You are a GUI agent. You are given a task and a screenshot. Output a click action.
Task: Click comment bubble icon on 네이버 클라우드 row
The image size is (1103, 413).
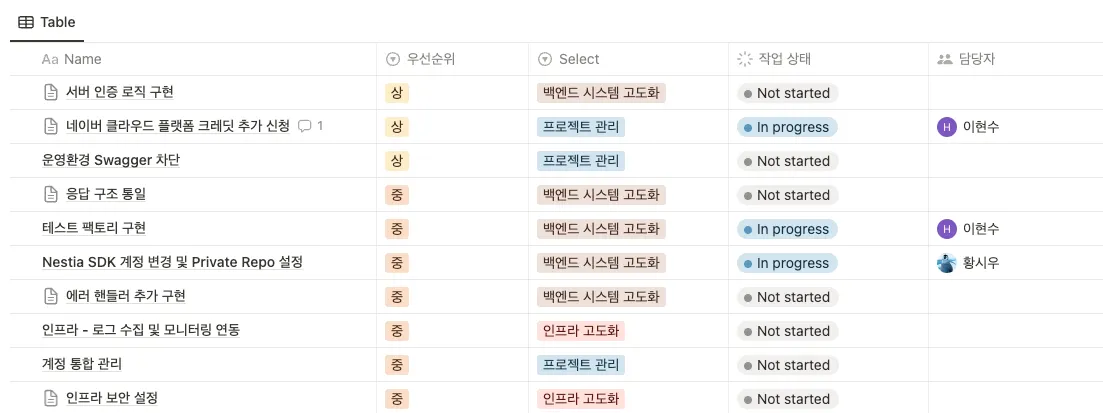click(x=306, y=126)
